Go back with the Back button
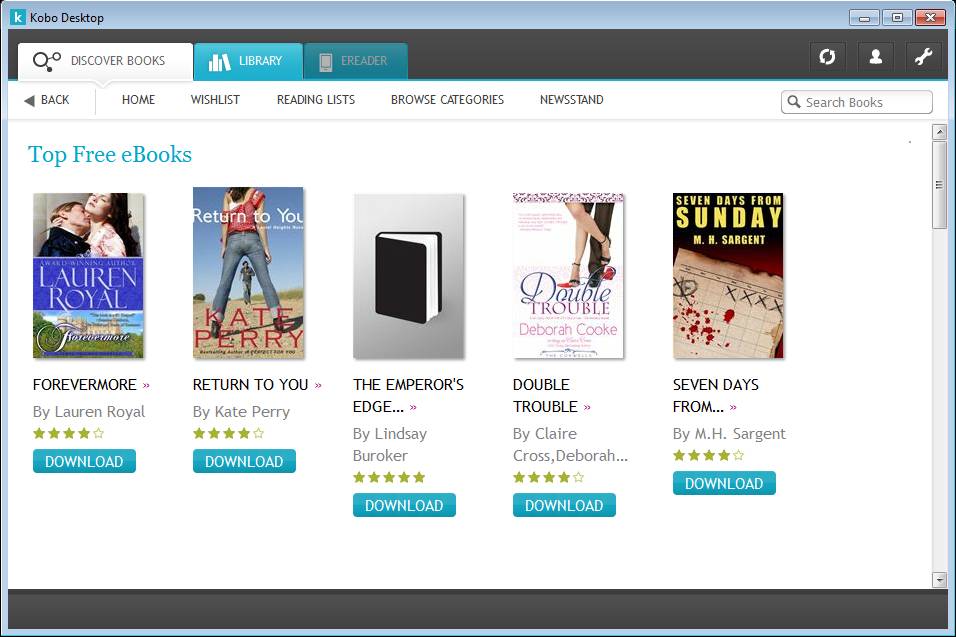Image resolution: width=956 pixels, height=637 pixels. click(x=47, y=100)
